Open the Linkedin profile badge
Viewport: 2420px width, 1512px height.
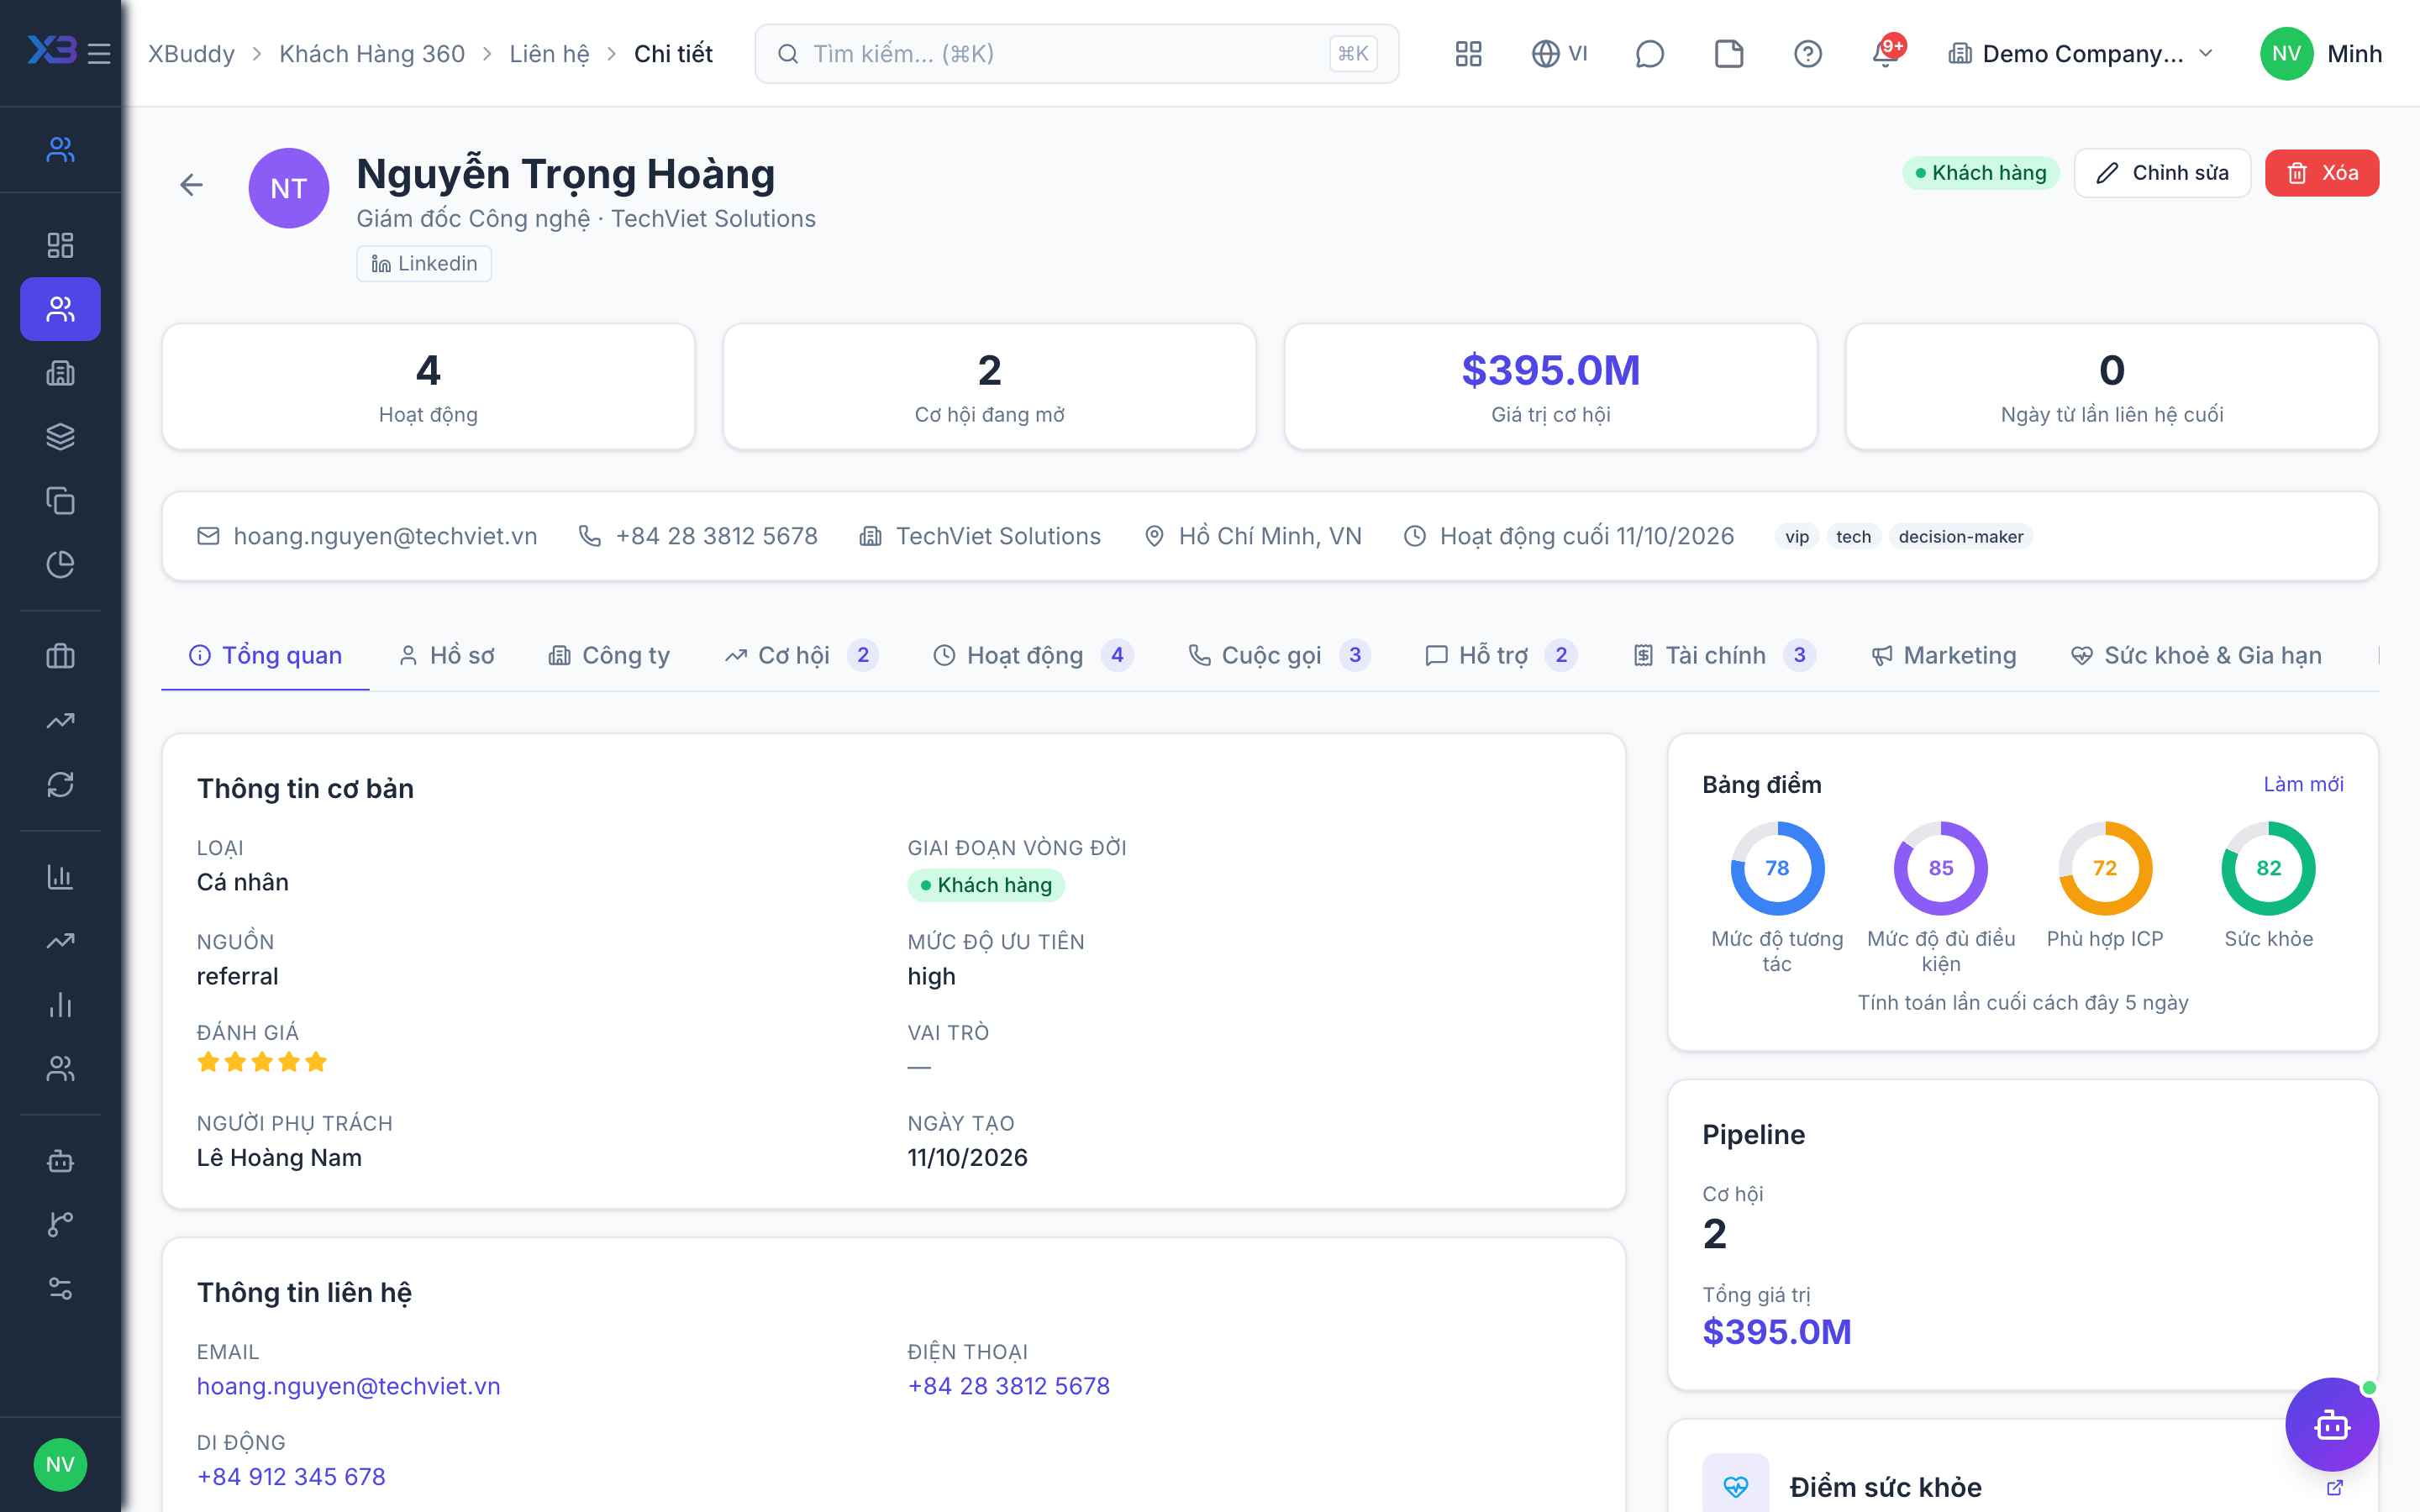click(424, 263)
